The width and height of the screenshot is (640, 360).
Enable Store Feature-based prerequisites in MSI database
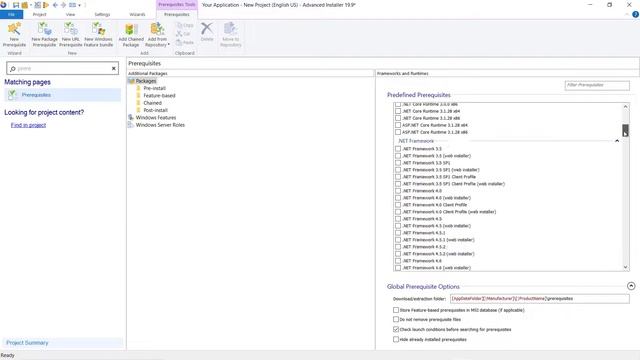(x=396, y=310)
